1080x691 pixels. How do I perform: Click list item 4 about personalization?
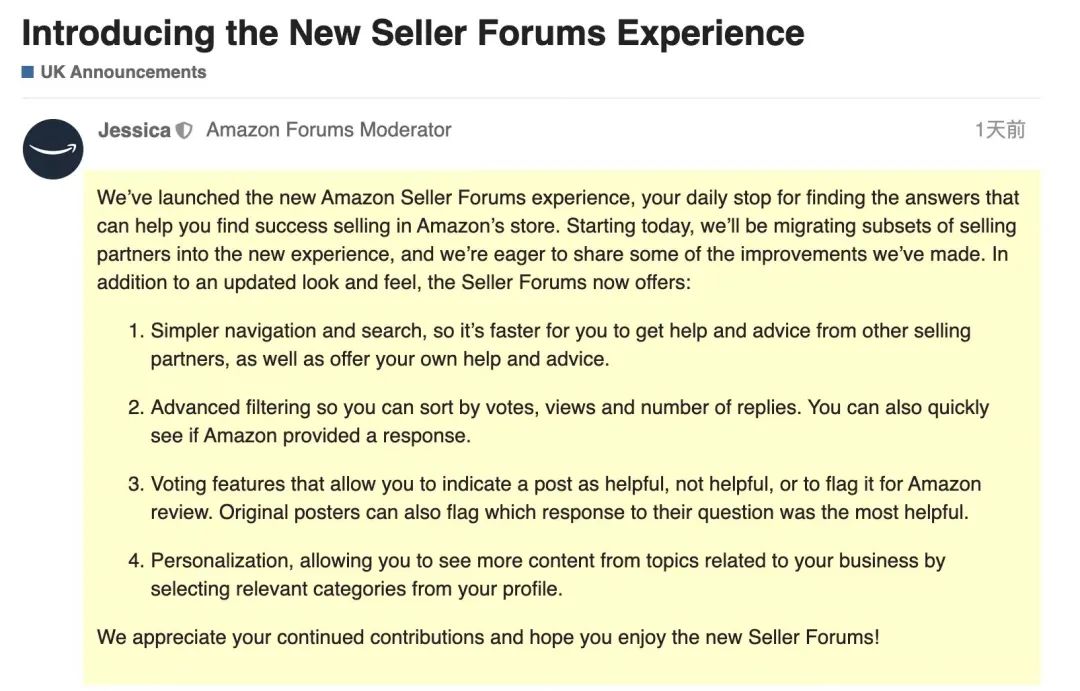pos(537,574)
